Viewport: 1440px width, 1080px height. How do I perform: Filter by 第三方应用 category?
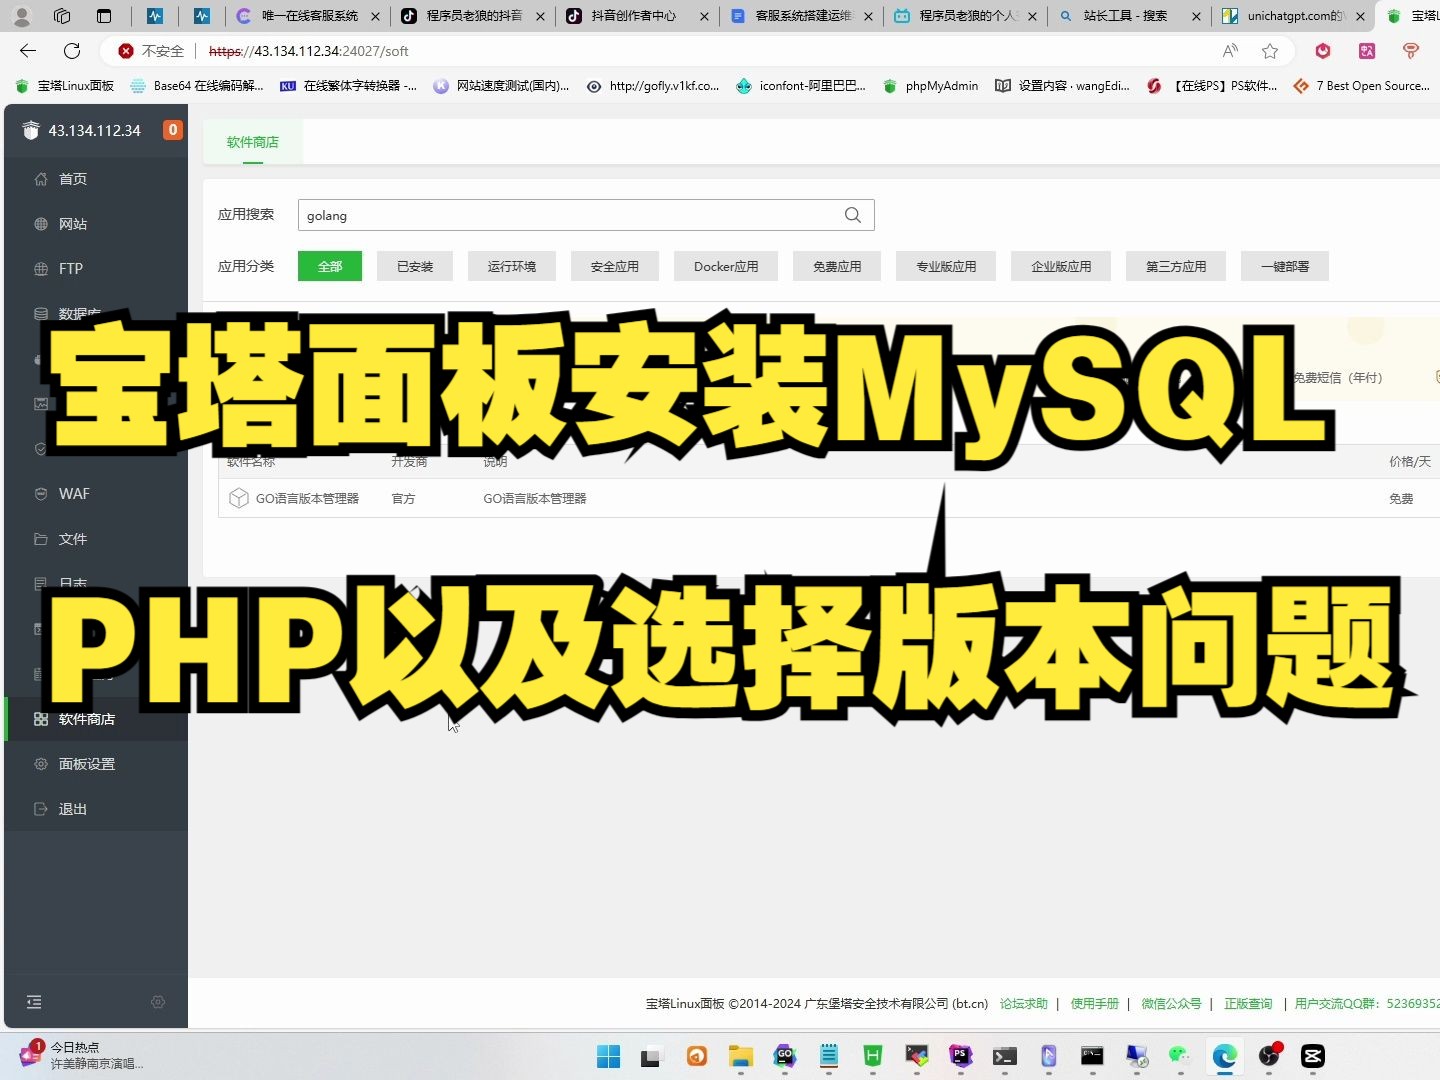1176,266
